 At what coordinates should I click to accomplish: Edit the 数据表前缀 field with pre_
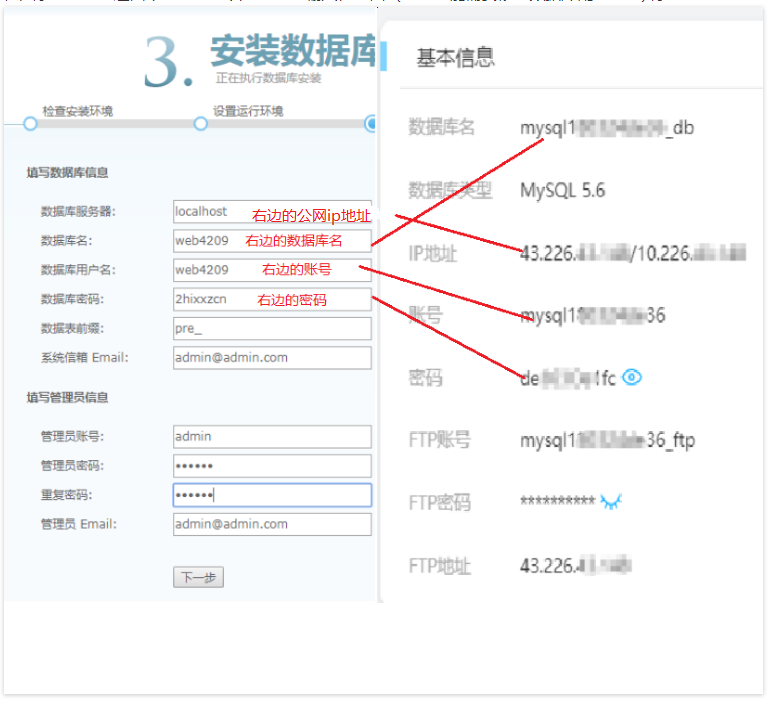271,328
